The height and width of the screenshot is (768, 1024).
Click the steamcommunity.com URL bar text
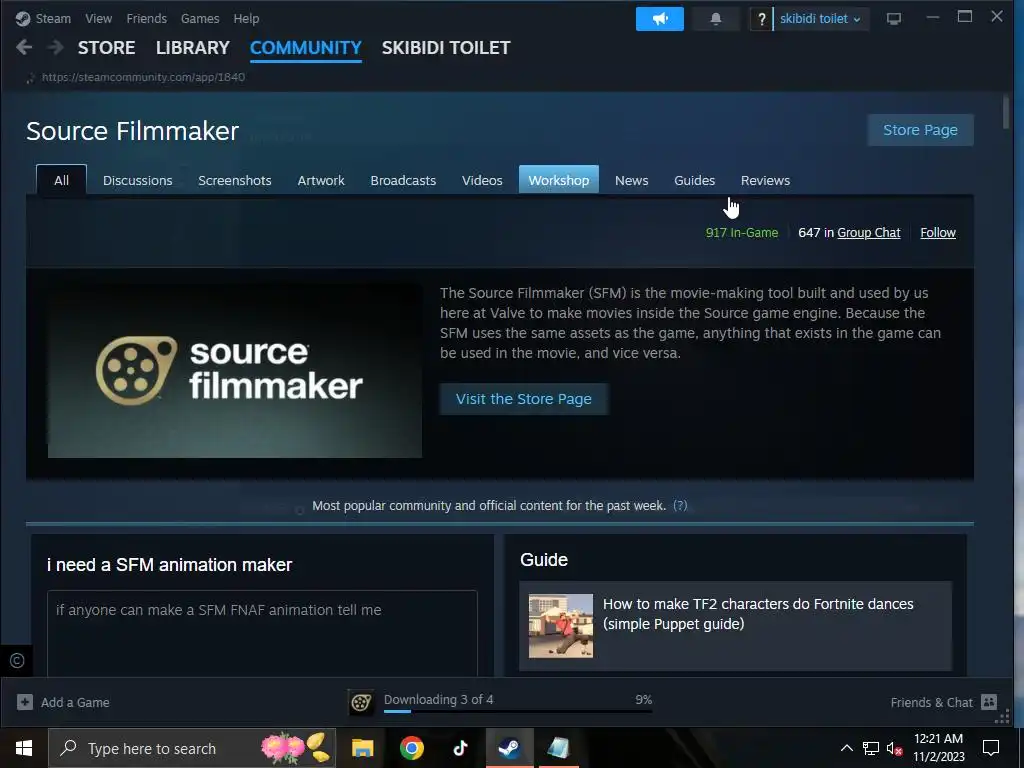coord(143,77)
